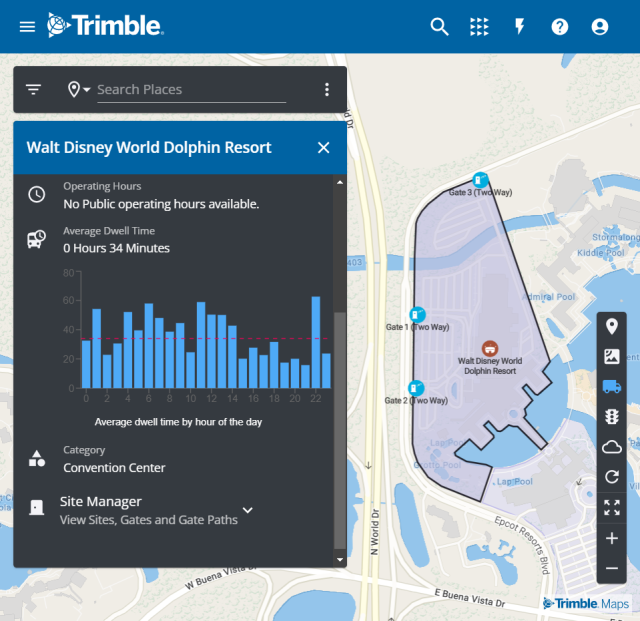Toggle the weather cloud layer
This screenshot has height=621, width=640.
click(611, 447)
